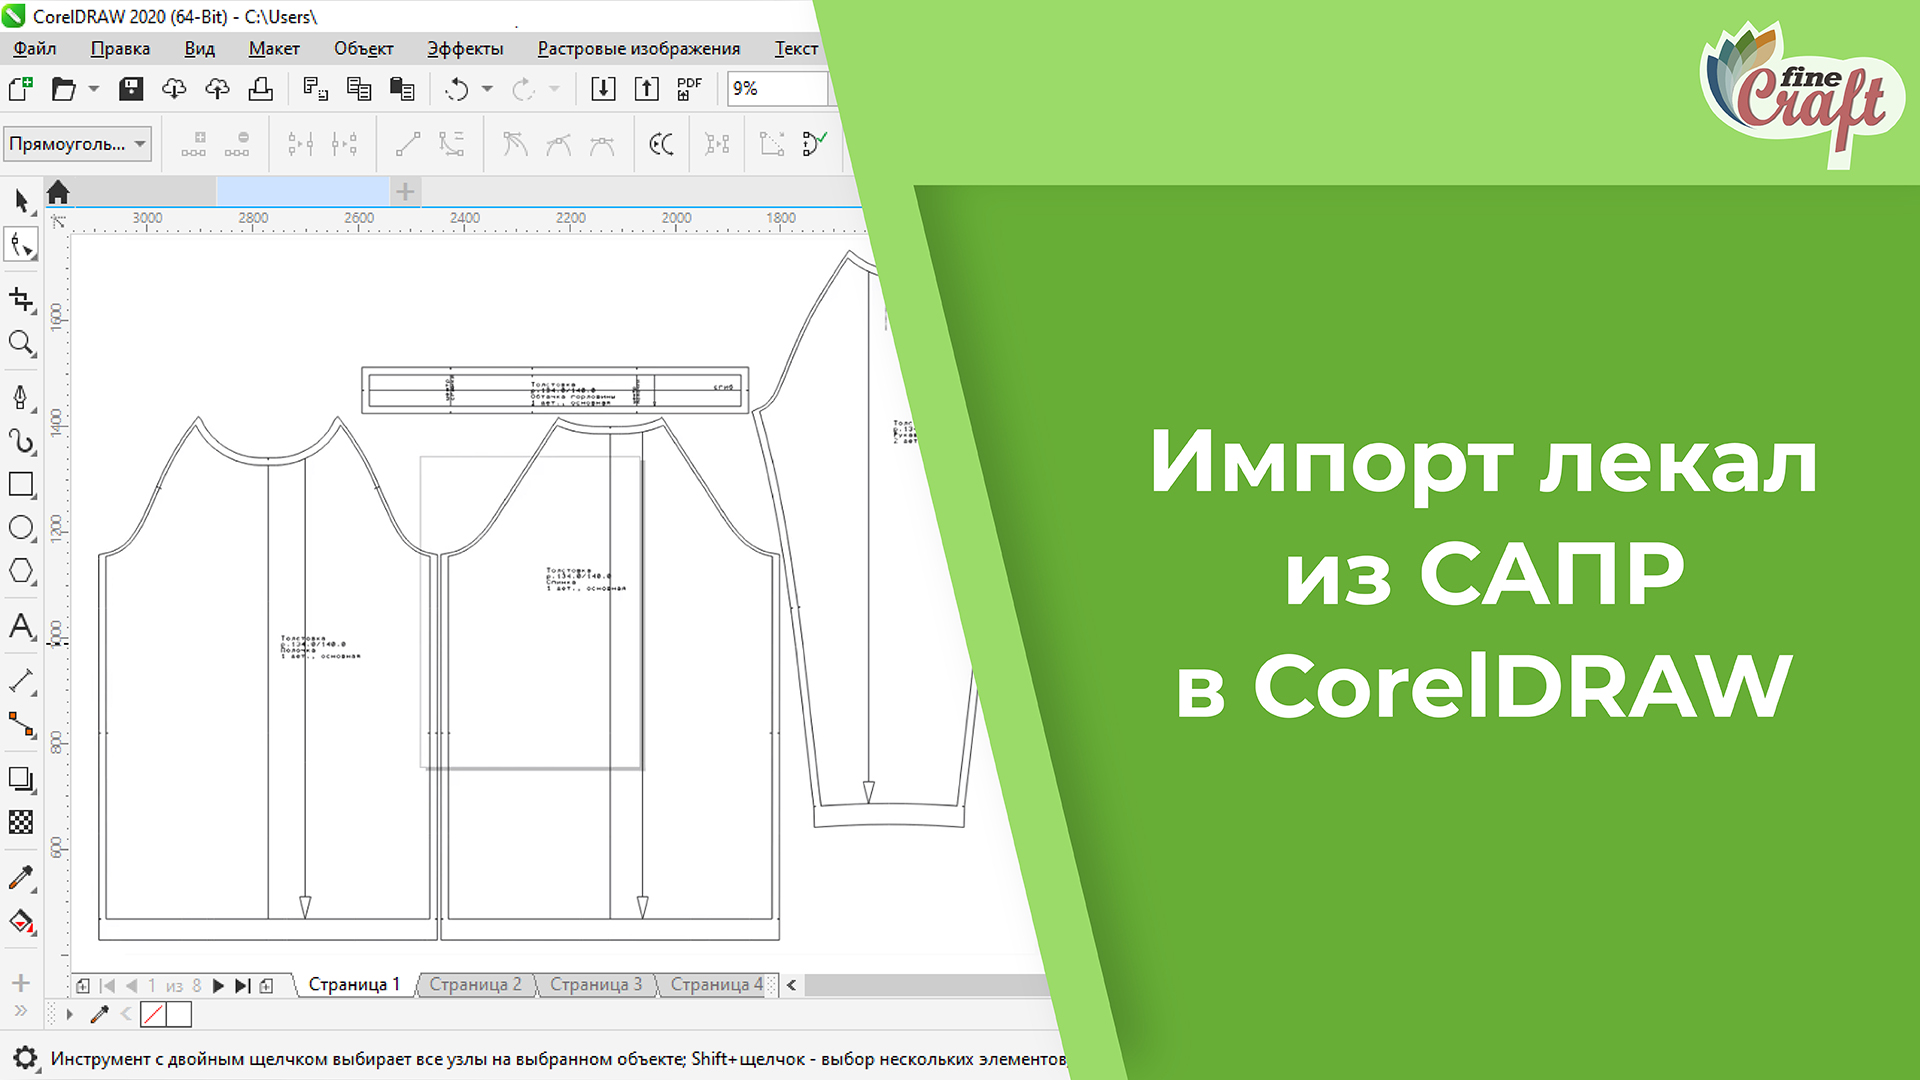Image resolution: width=1920 pixels, height=1080 pixels.
Task: Open the Import dialog from the toolbar
Action: pyautogui.click(x=604, y=89)
